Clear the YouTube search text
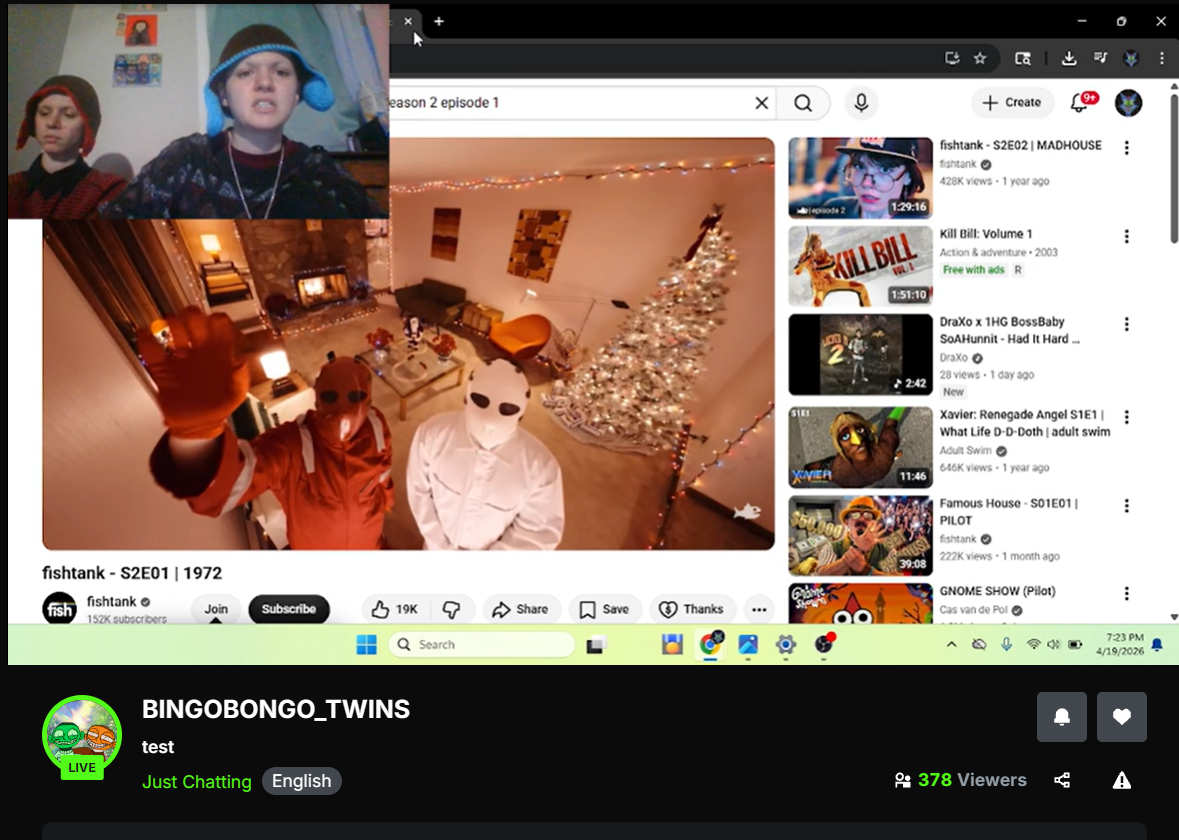Screen dimensions: 1179x840 762,102
